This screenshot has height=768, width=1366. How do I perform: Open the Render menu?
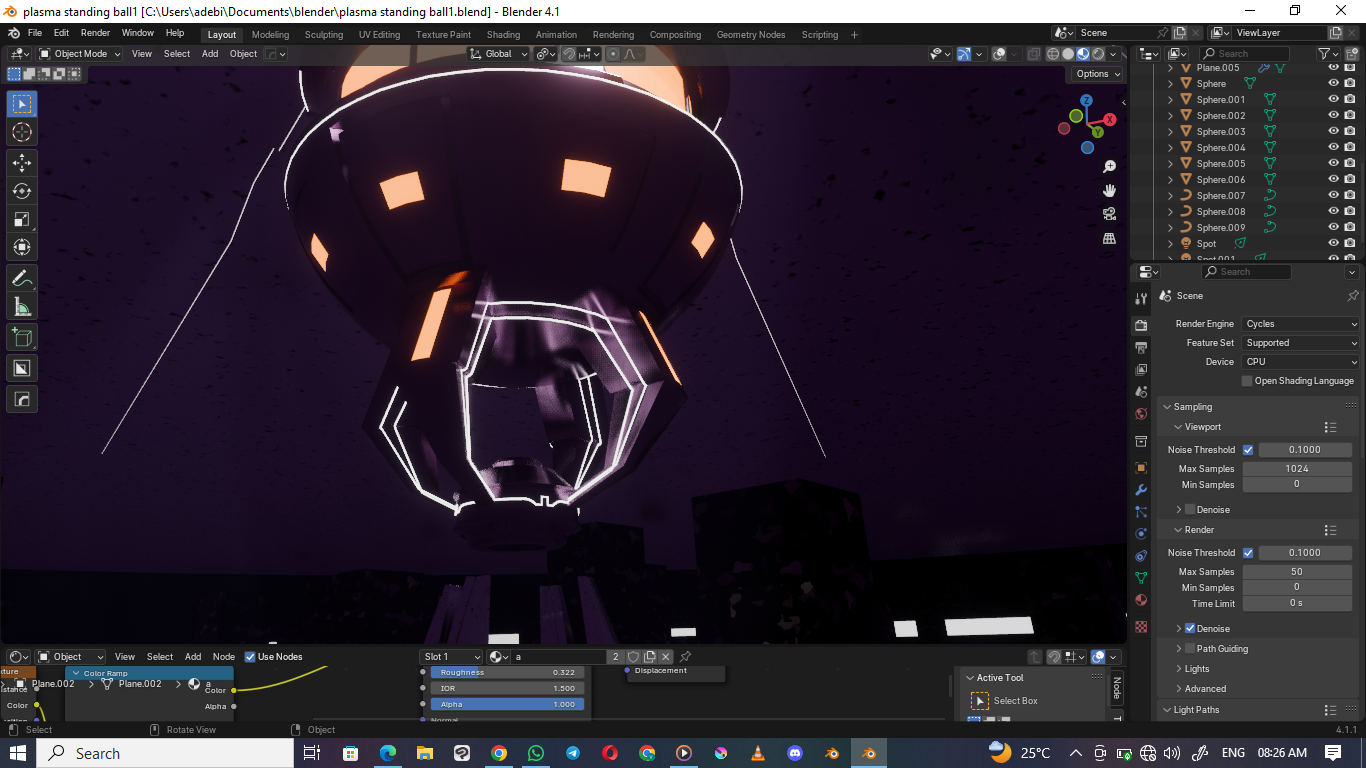tap(95, 33)
